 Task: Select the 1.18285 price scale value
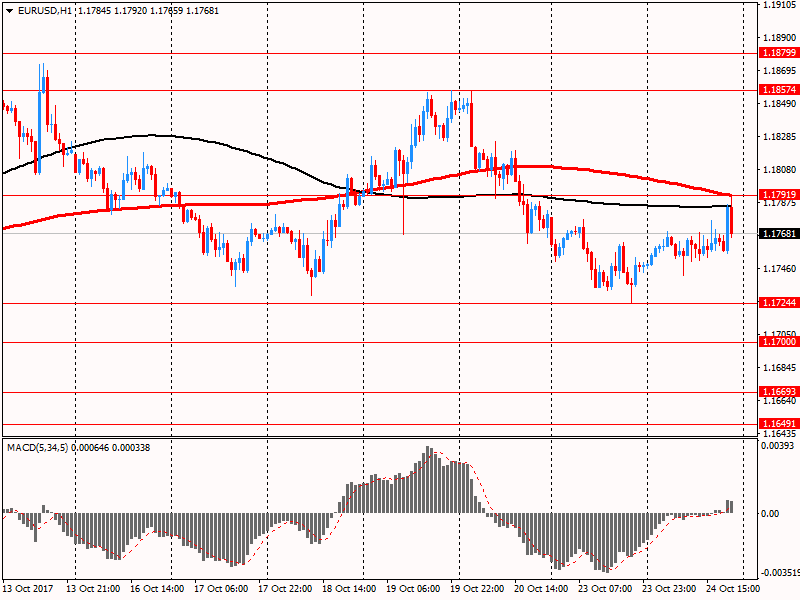click(x=780, y=137)
